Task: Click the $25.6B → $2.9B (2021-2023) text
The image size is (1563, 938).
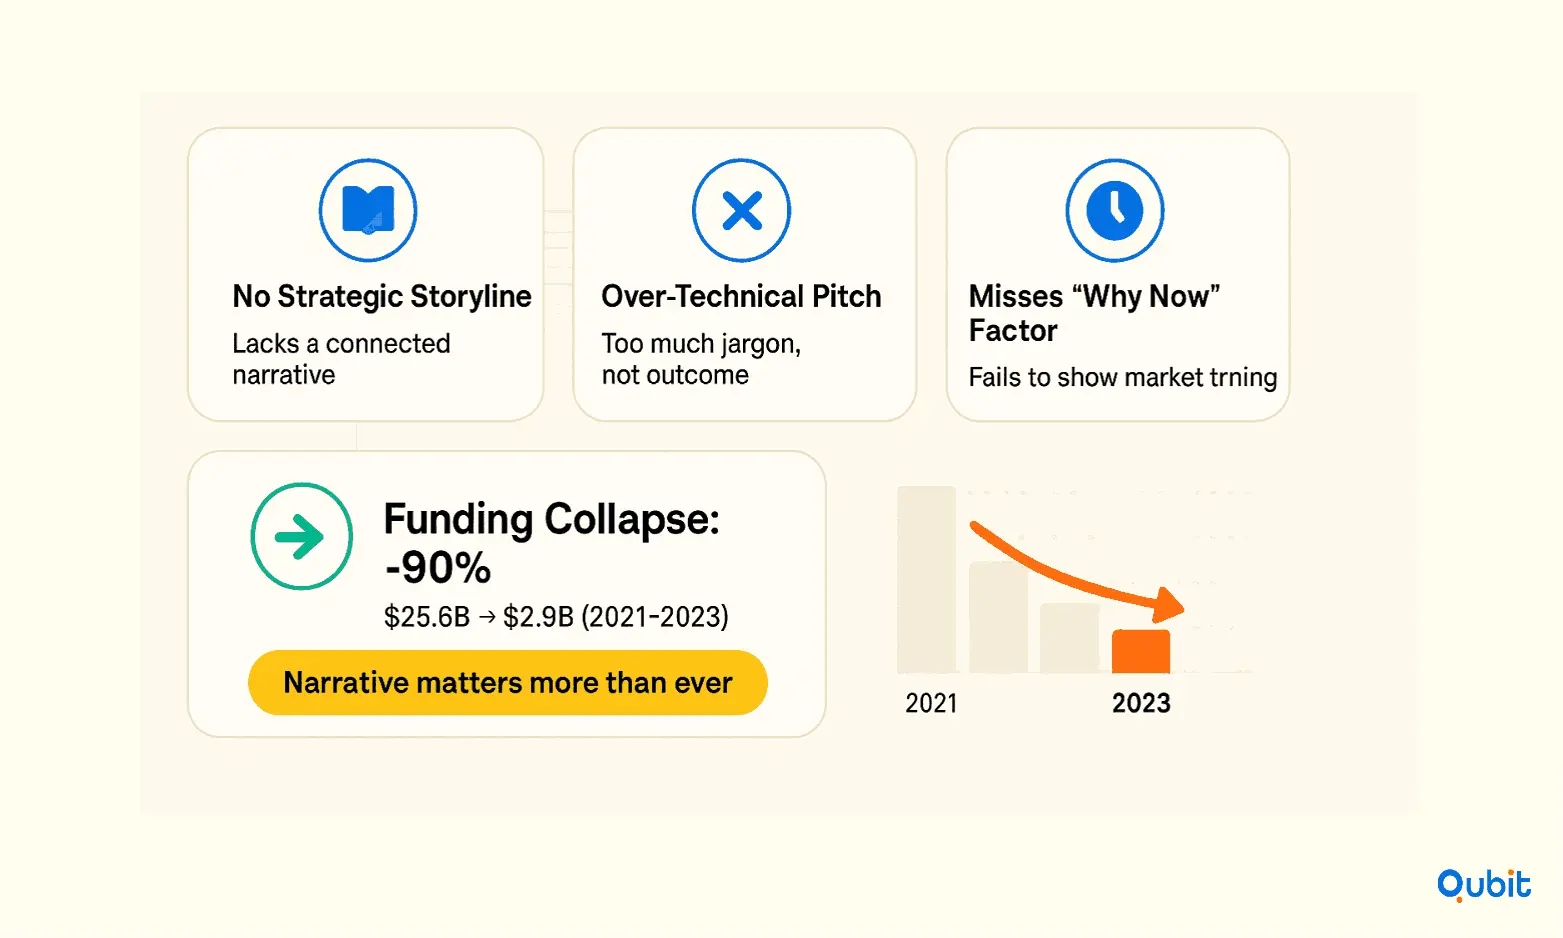Action: (x=556, y=616)
